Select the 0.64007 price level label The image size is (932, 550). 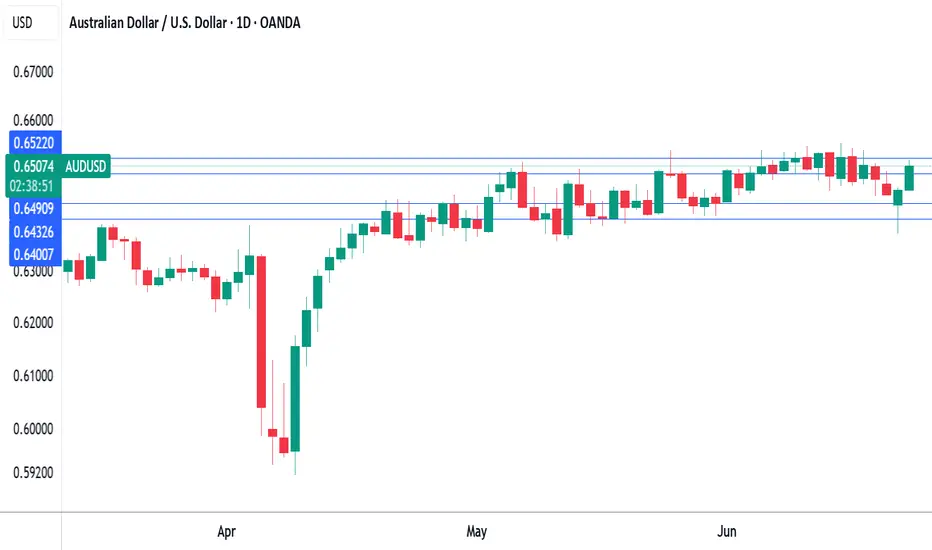[34, 254]
